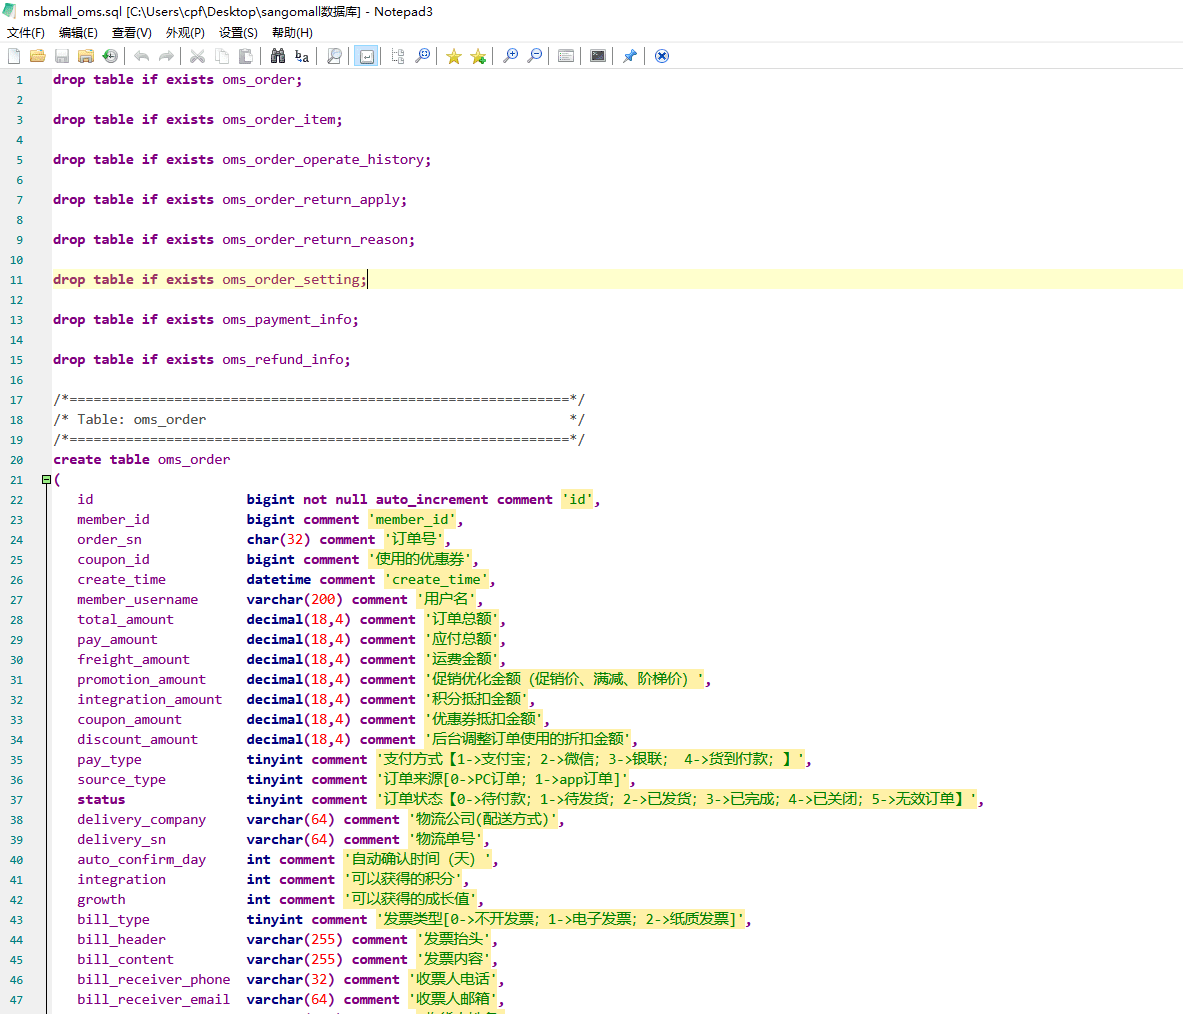Open the 编辑(E) menu

tap(78, 32)
